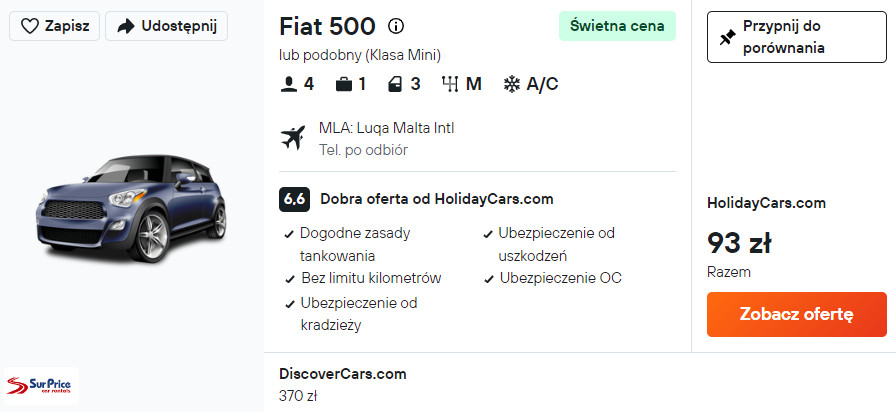Click the airplane pickup location icon

coord(294,138)
